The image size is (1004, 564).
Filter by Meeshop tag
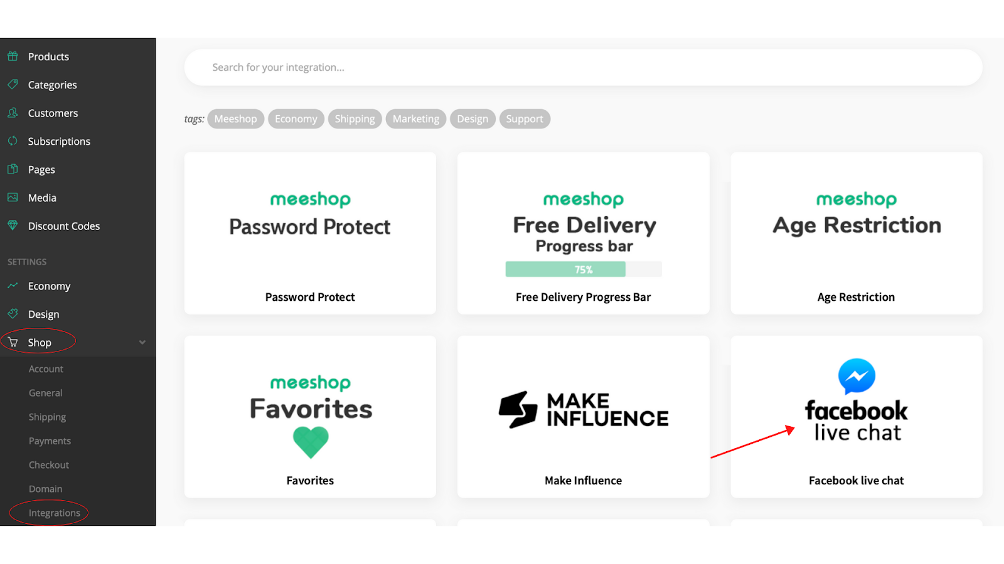click(x=236, y=119)
